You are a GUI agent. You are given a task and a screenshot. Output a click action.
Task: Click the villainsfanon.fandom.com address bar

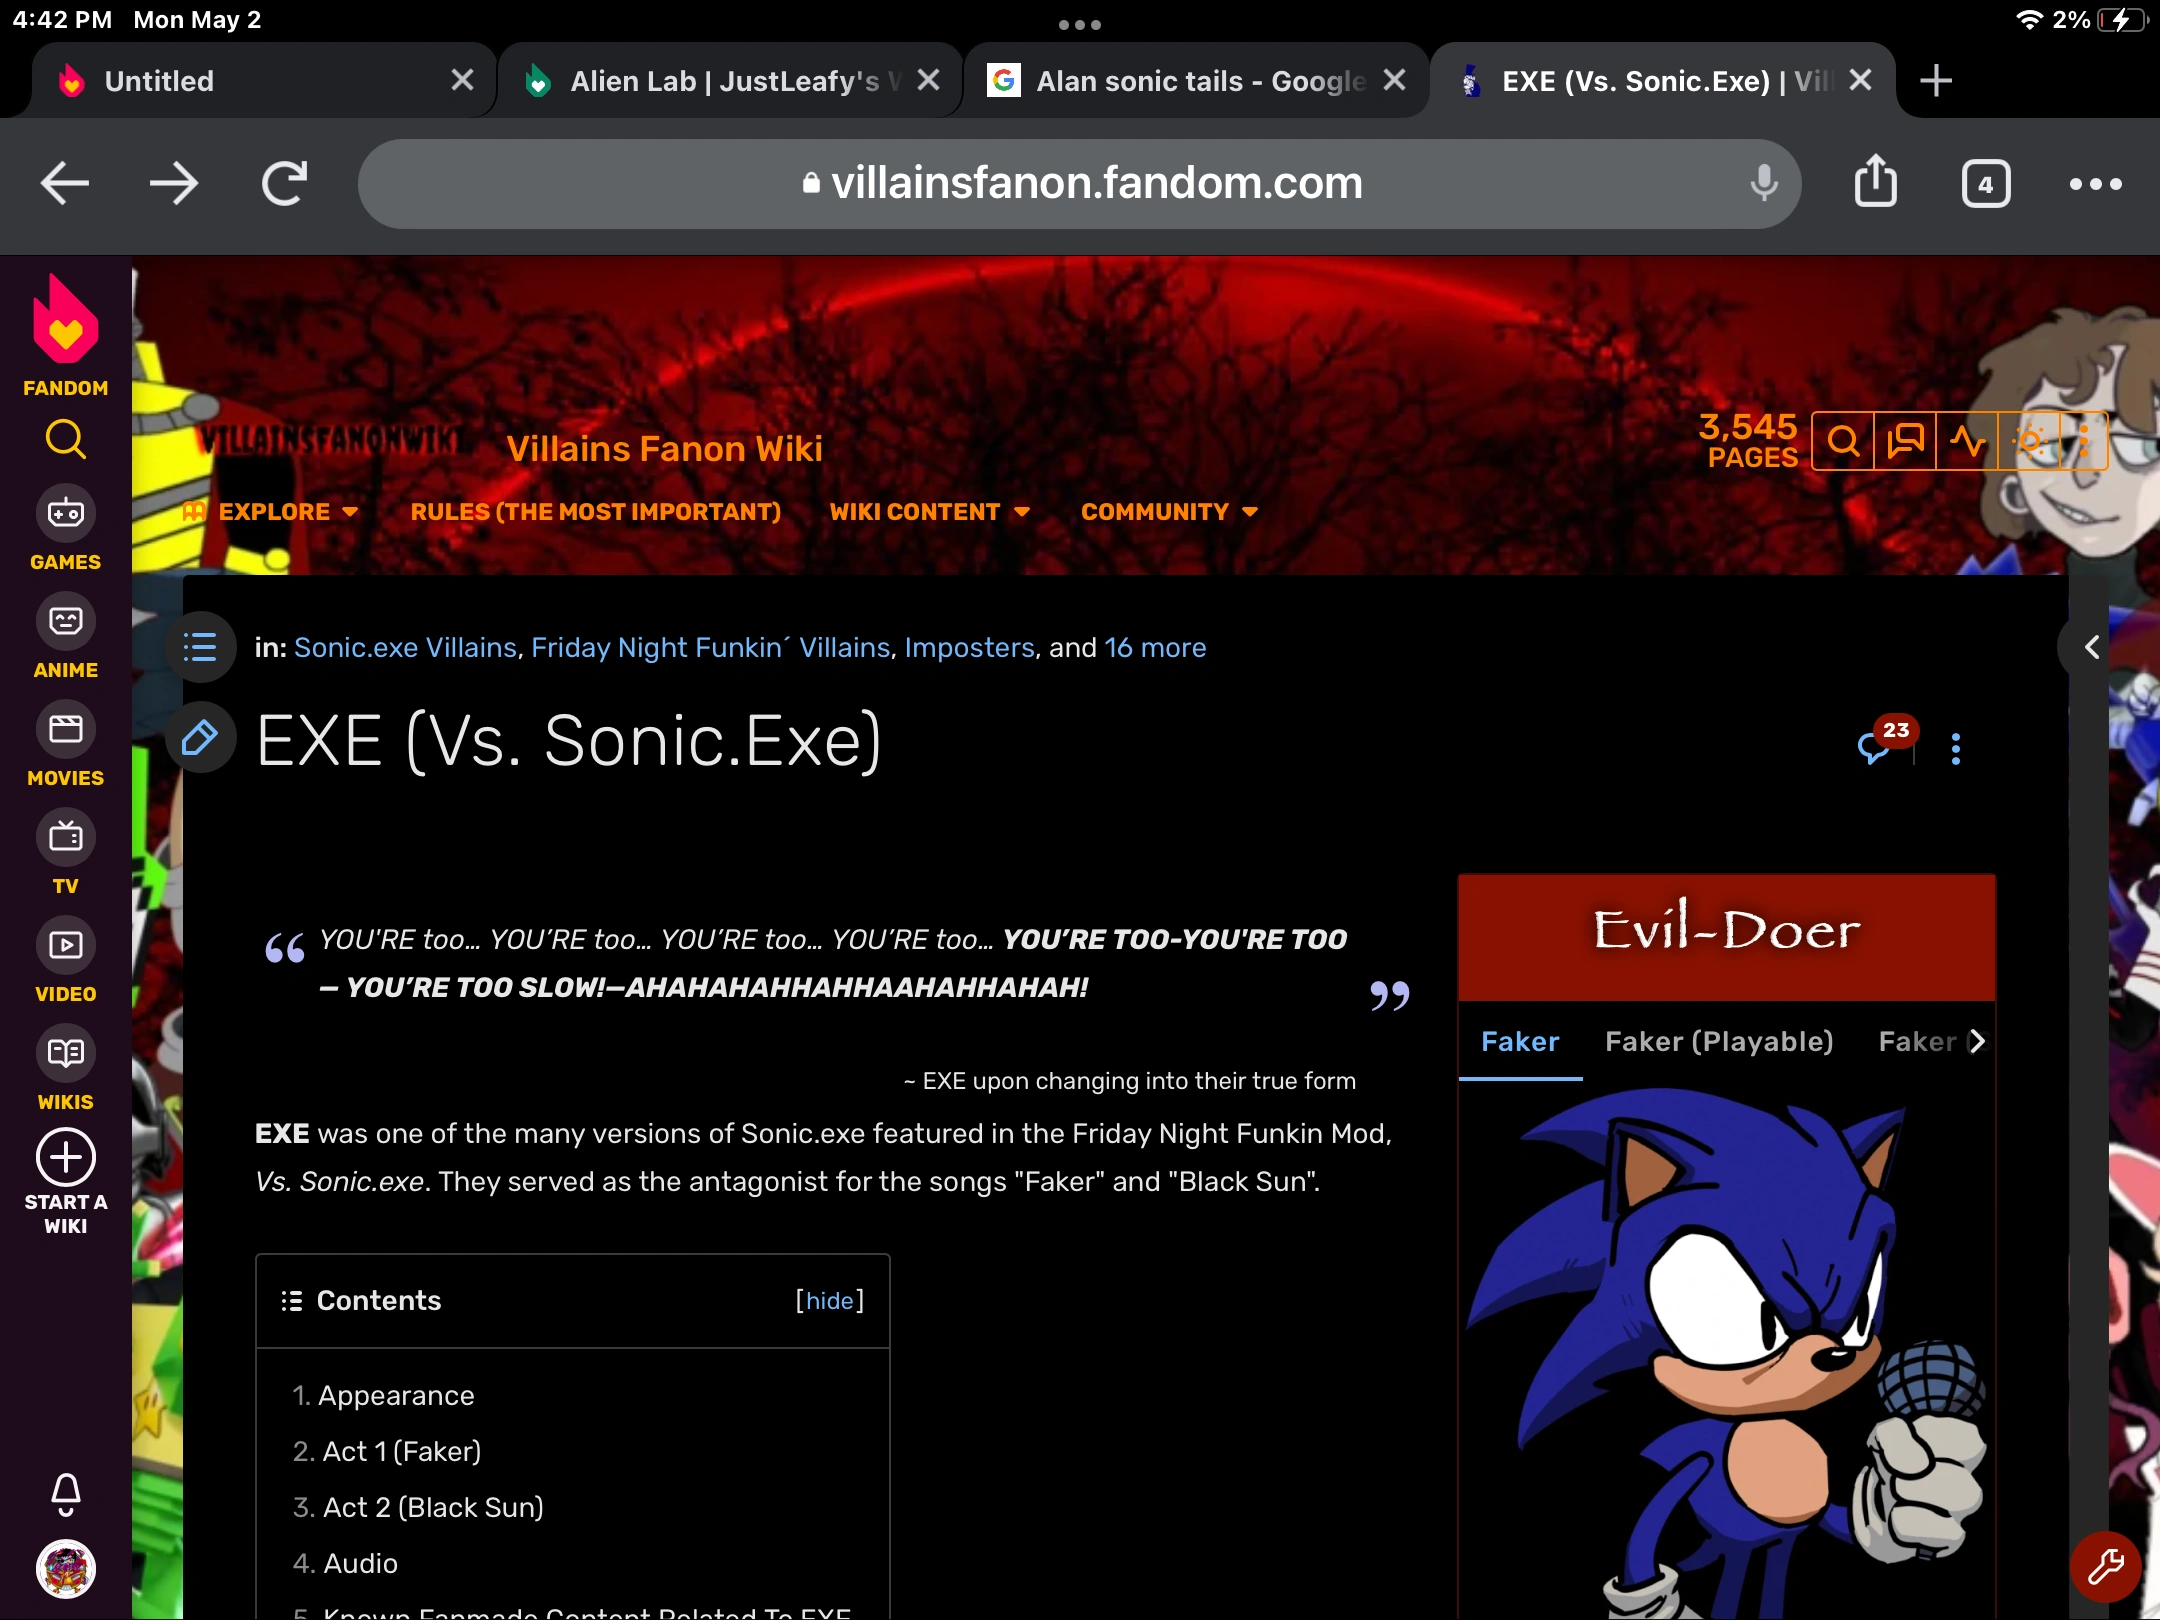click(x=1097, y=183)
